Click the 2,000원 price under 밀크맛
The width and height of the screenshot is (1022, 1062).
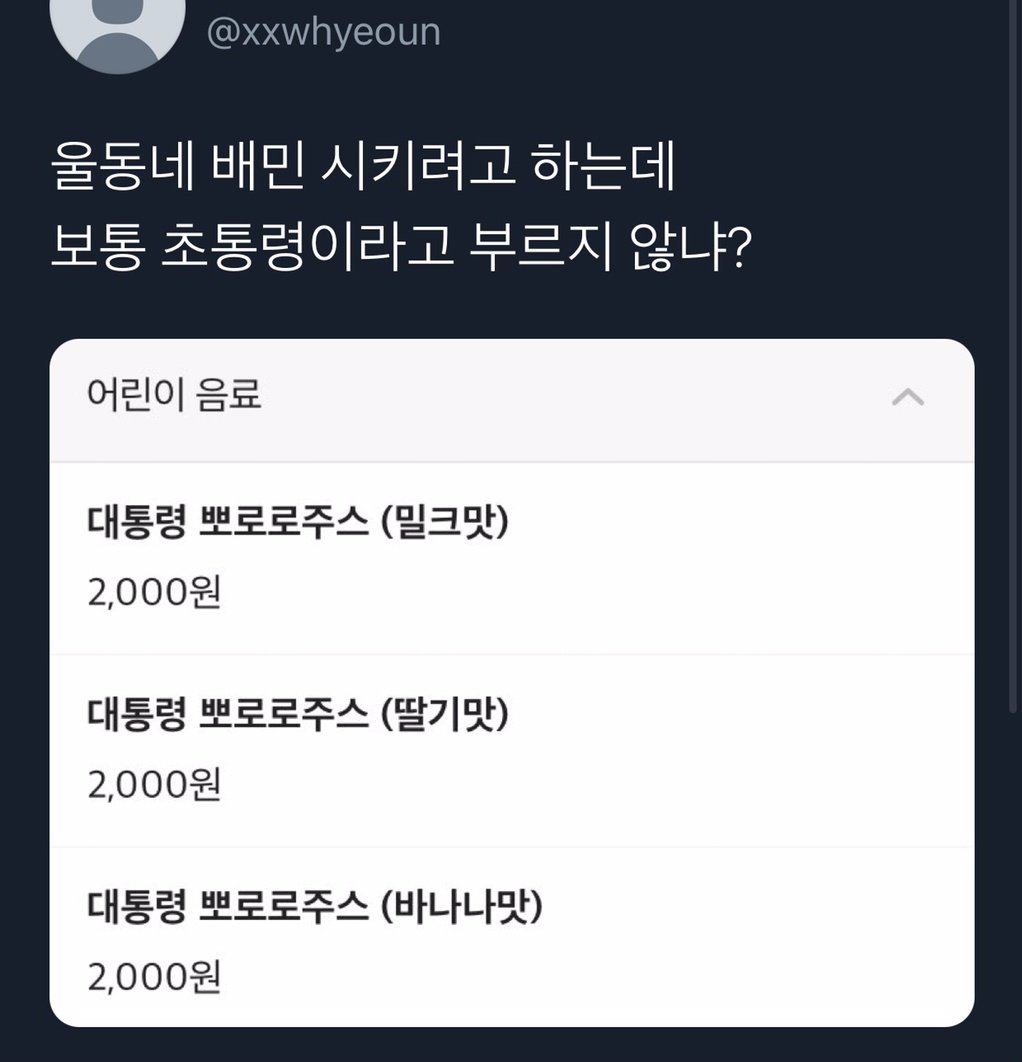[x=154, y=592]
